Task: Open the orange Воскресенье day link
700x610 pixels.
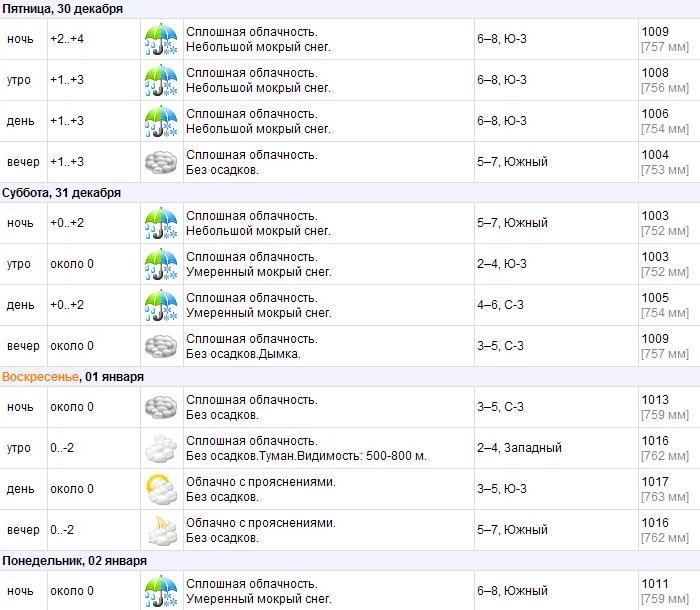Action: tap(39, 377)
